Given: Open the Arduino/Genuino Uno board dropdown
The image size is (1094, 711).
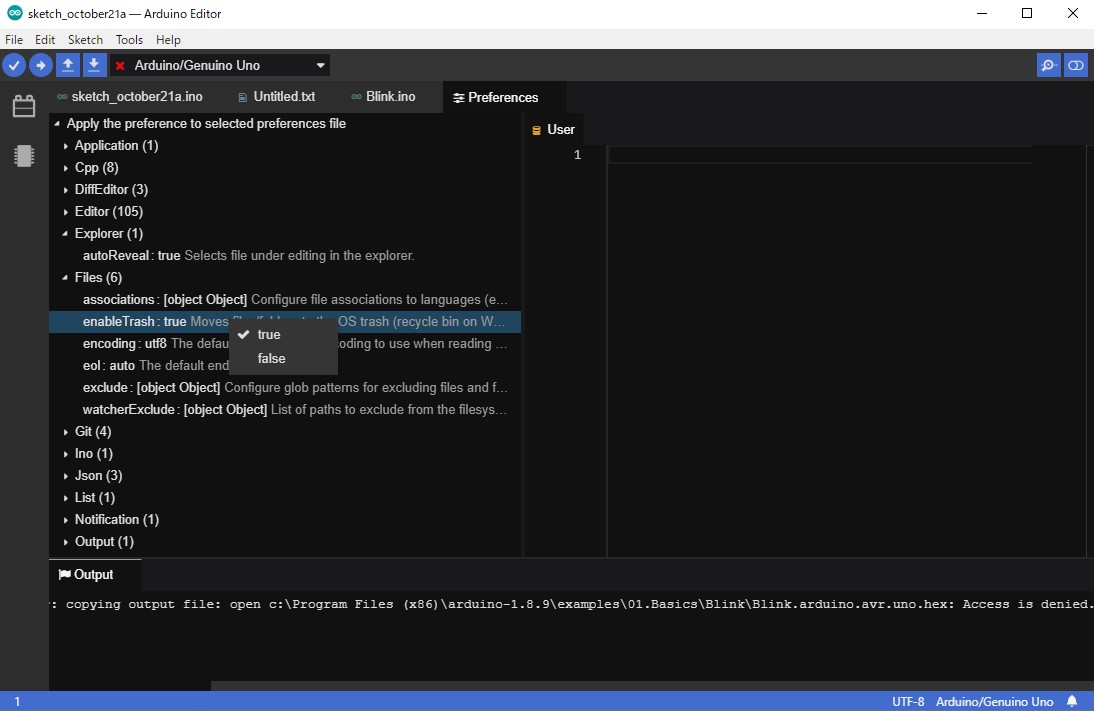Looking at the screenshot, I should [x=220, y=66].
